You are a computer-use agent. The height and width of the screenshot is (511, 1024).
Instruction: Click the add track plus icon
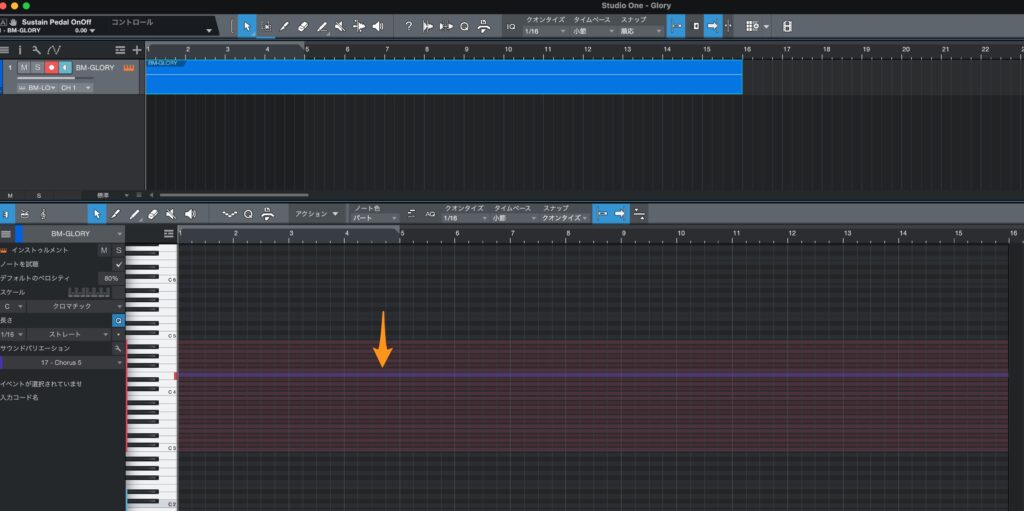pyautogui.click(x=137, y=49)
